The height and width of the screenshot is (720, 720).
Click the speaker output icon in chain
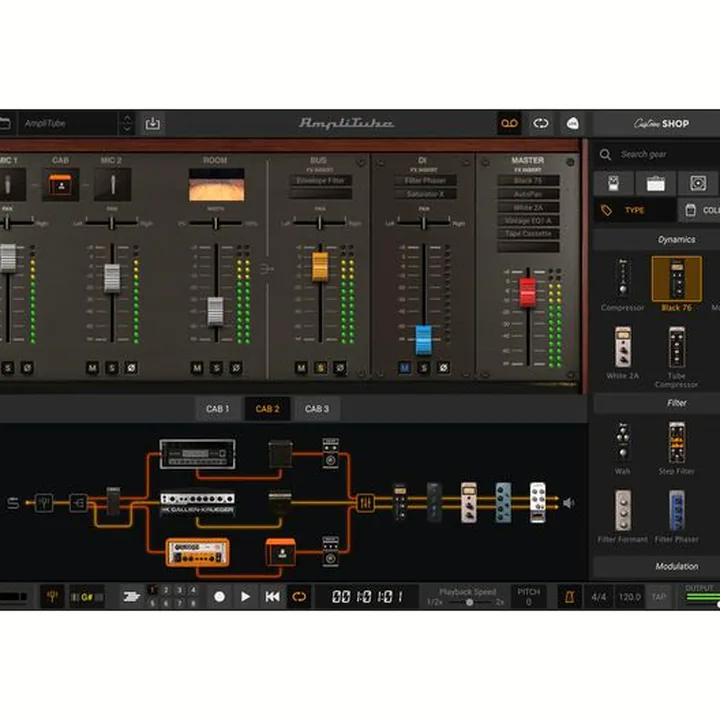[568, 503]
